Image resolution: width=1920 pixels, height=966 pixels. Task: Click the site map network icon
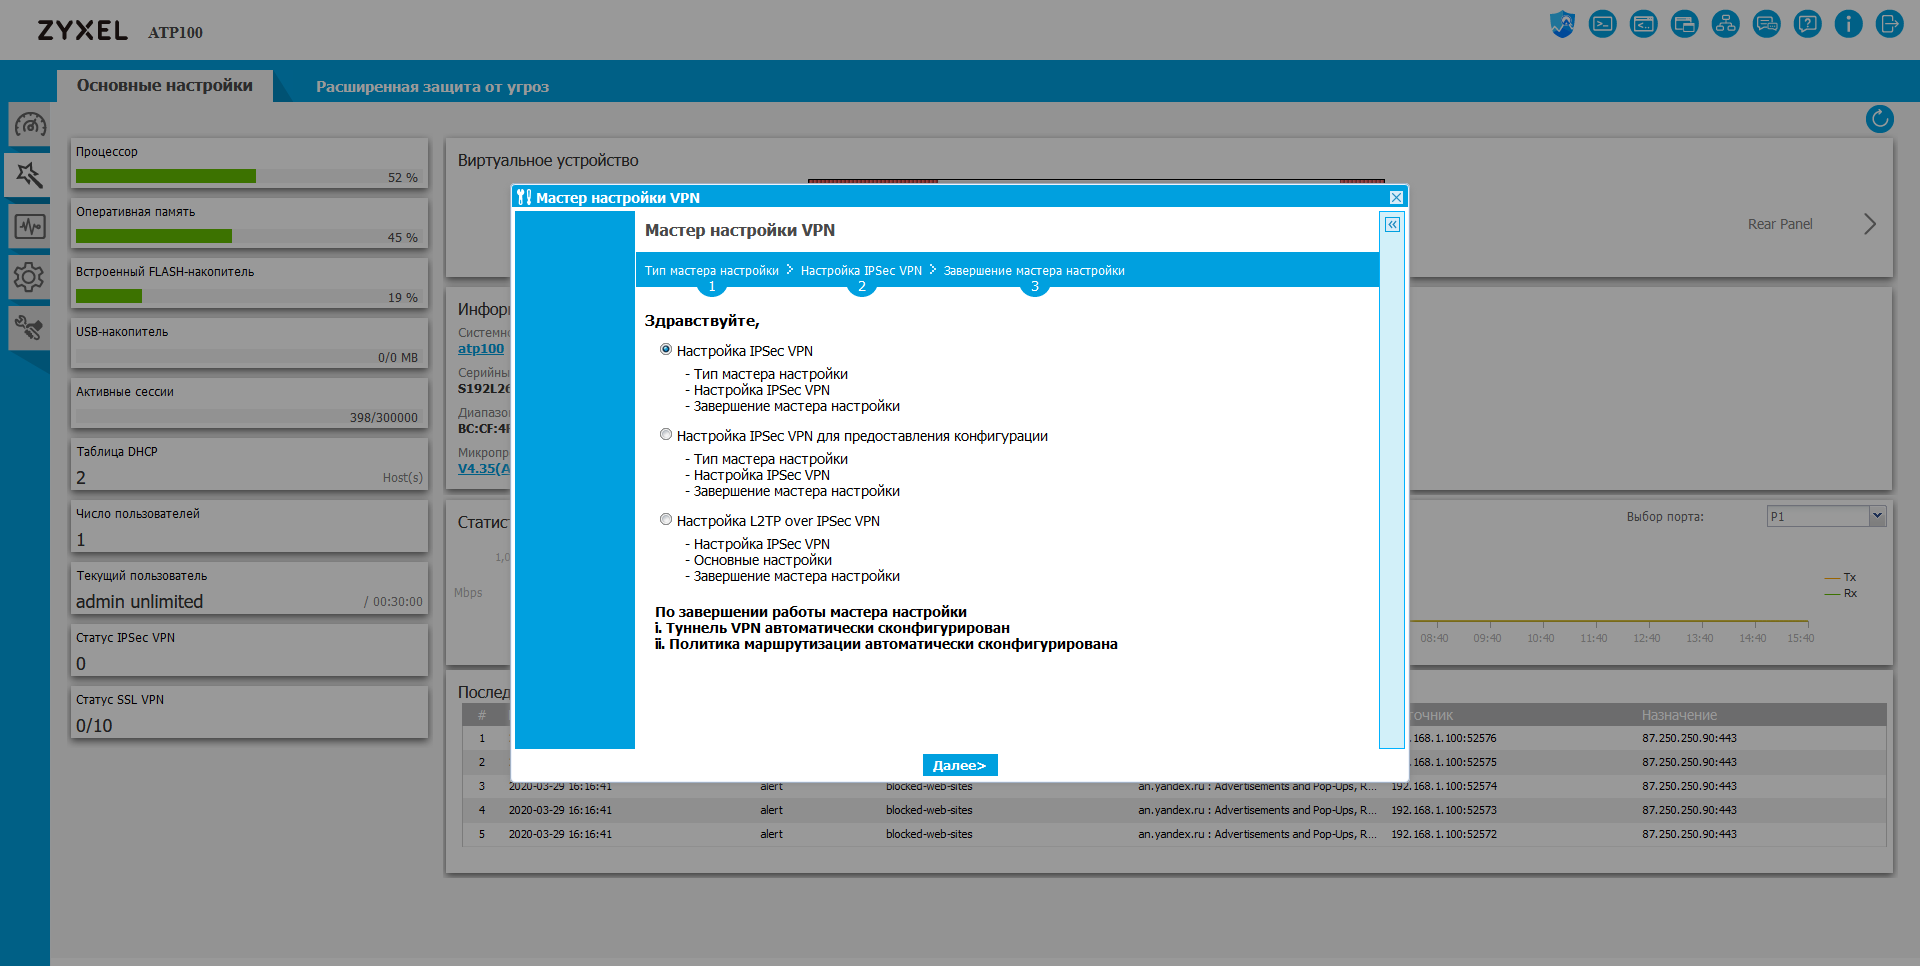coord(1725,24)
